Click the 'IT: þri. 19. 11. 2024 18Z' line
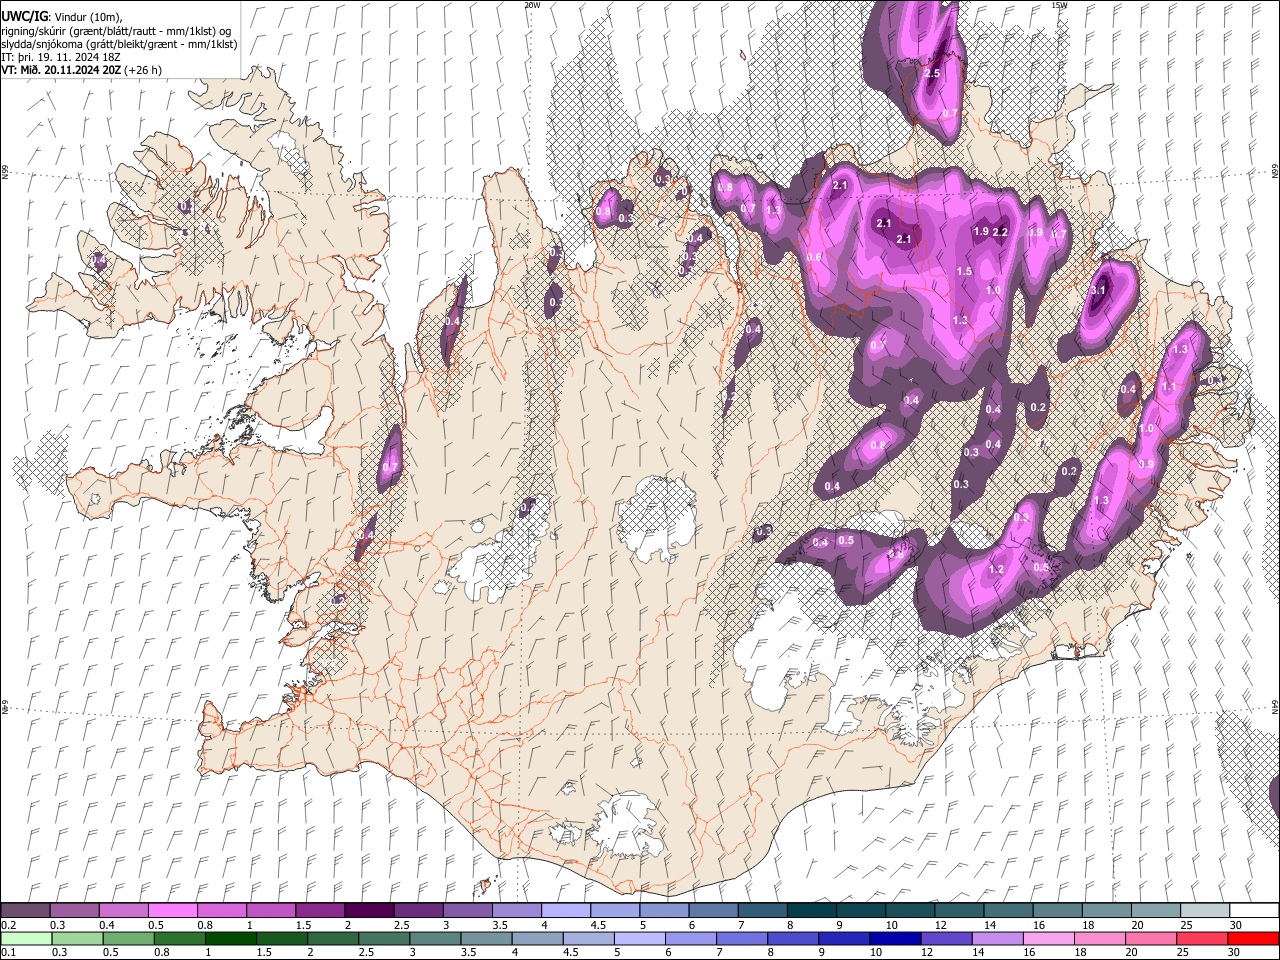The image size is (1280, 960). point(61,57)
